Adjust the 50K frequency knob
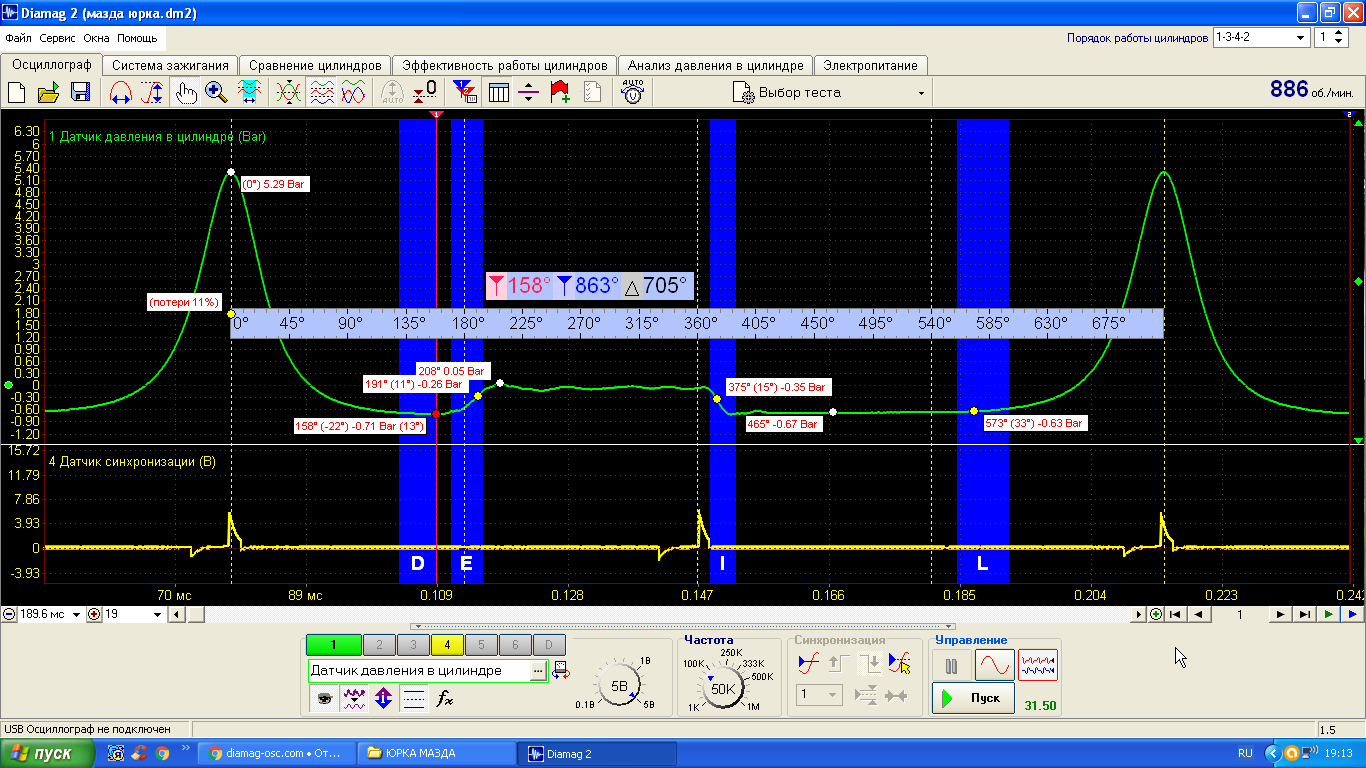Viewport: 1366px width, 768px height. click(723, 688)
